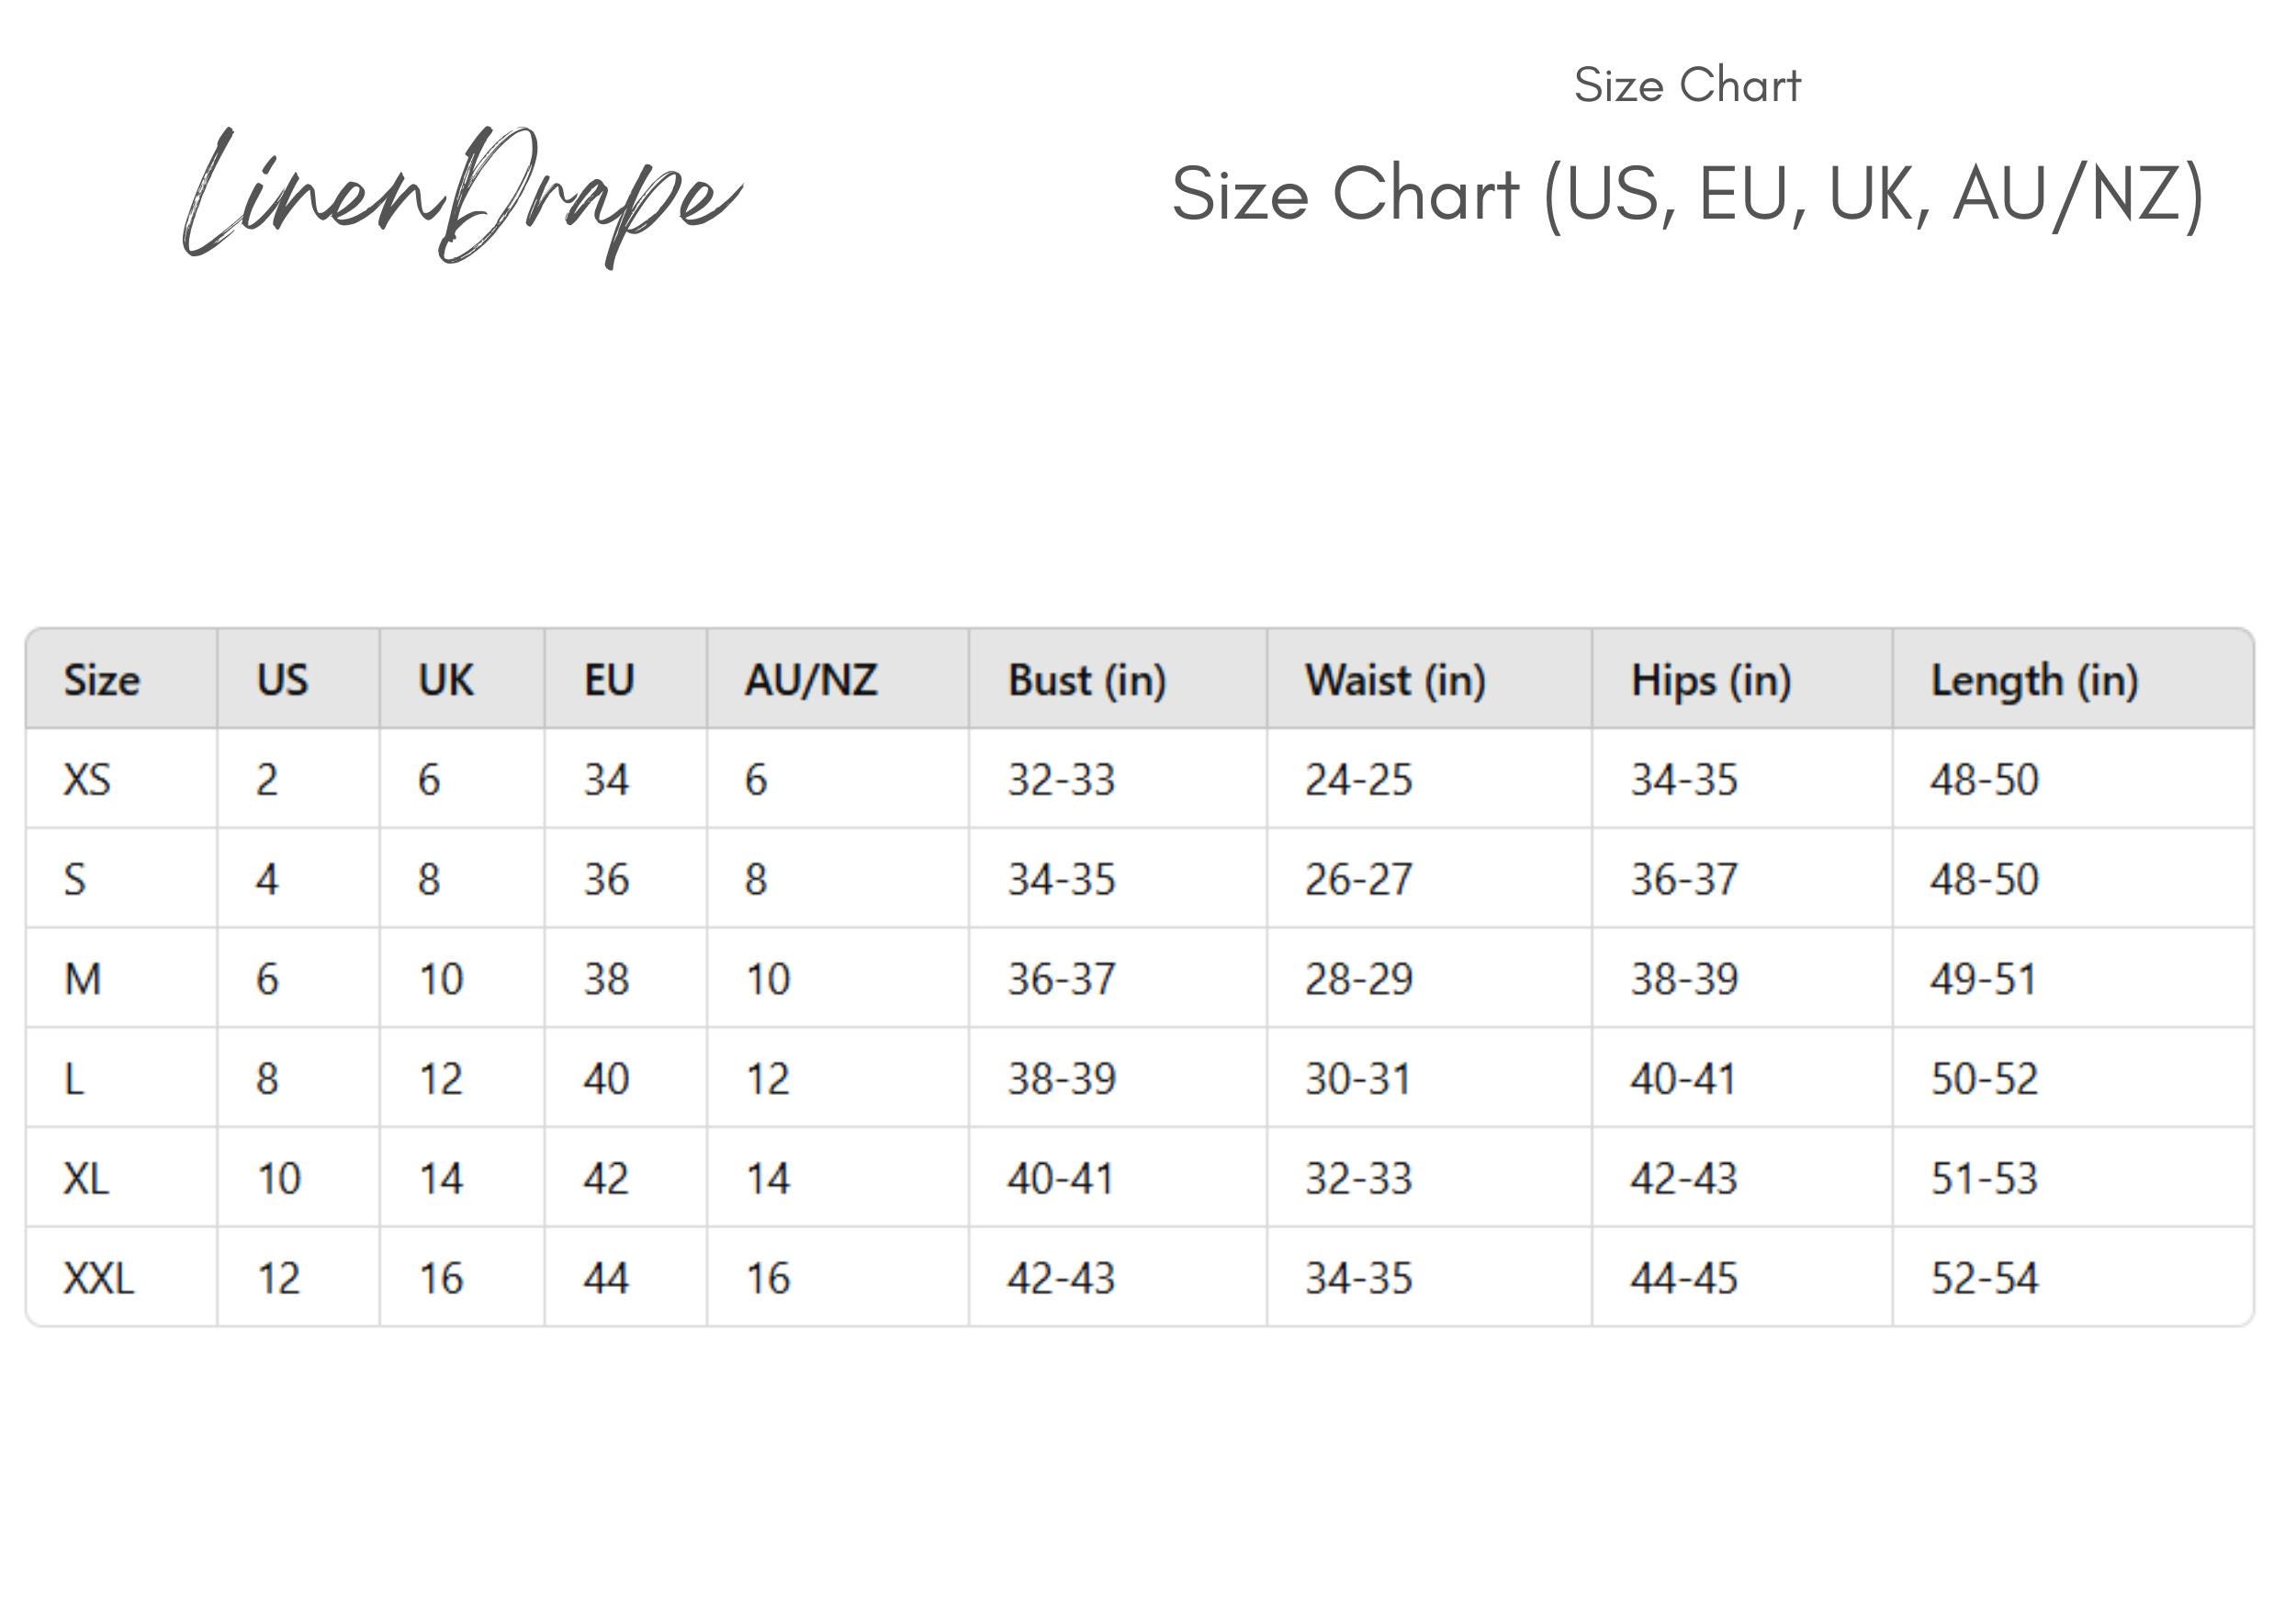Click the Length (in) column header

coord(2034,681)
